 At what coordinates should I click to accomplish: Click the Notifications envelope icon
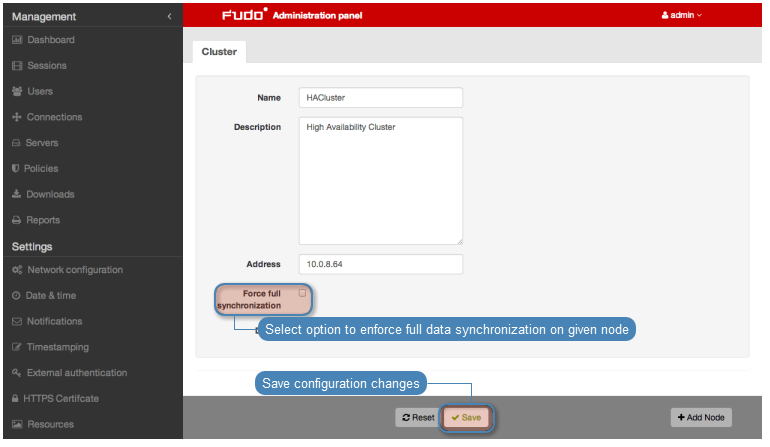17,321
